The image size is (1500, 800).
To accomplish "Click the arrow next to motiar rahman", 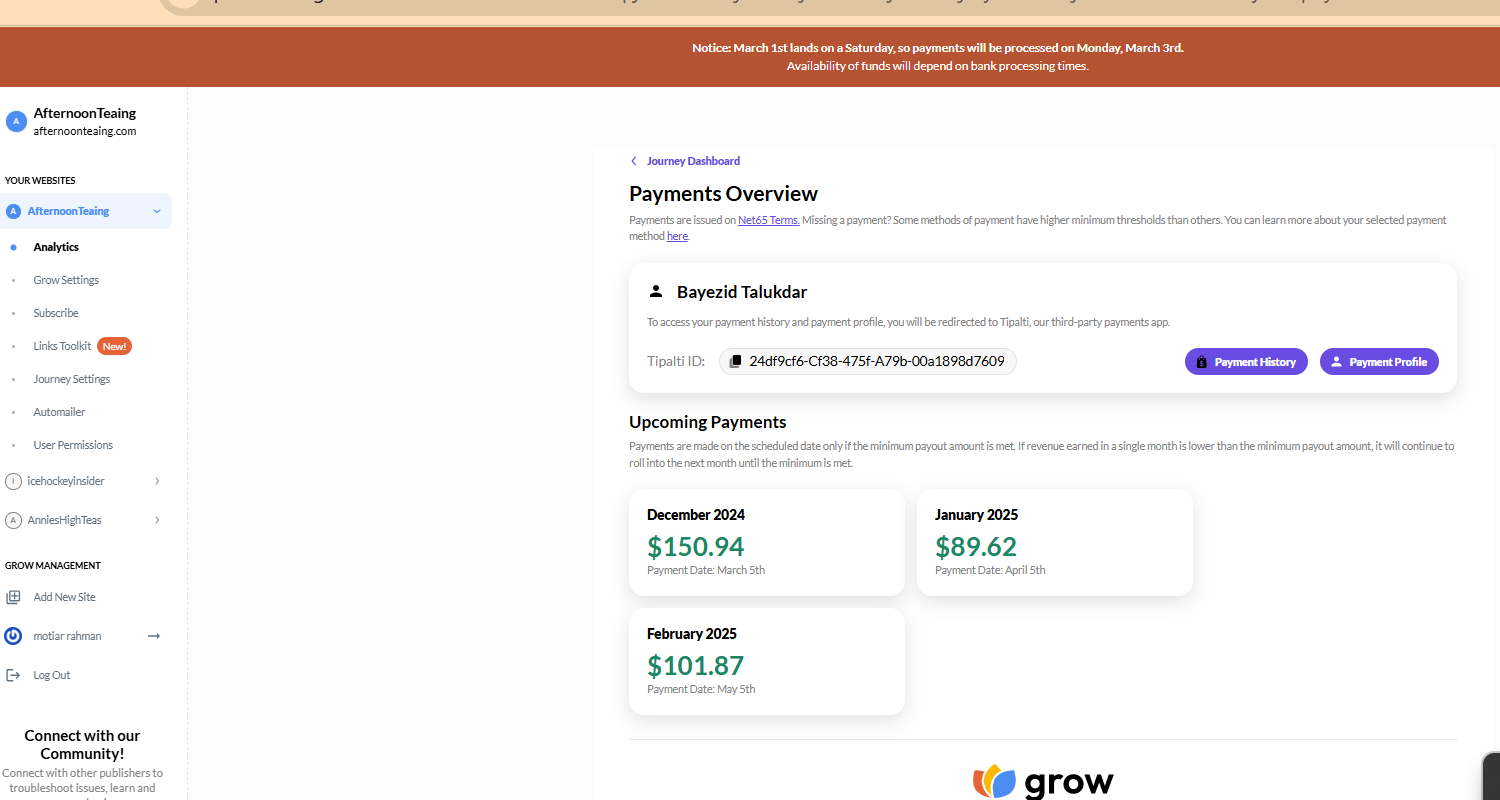I will [x=154, y=636].
